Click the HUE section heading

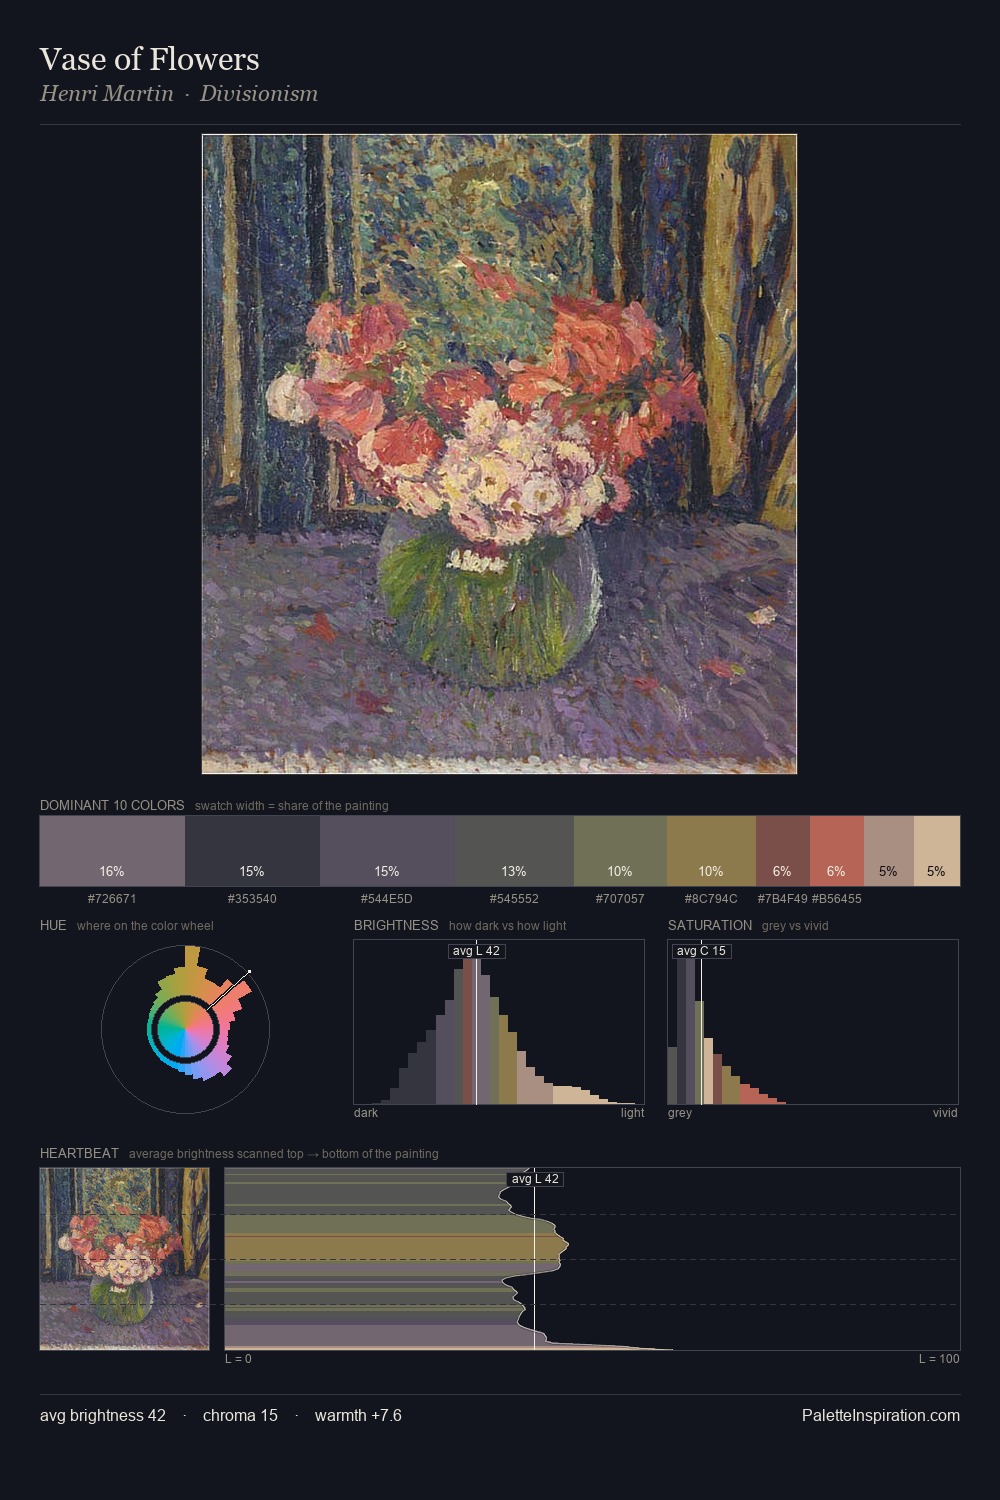point(53,925)
